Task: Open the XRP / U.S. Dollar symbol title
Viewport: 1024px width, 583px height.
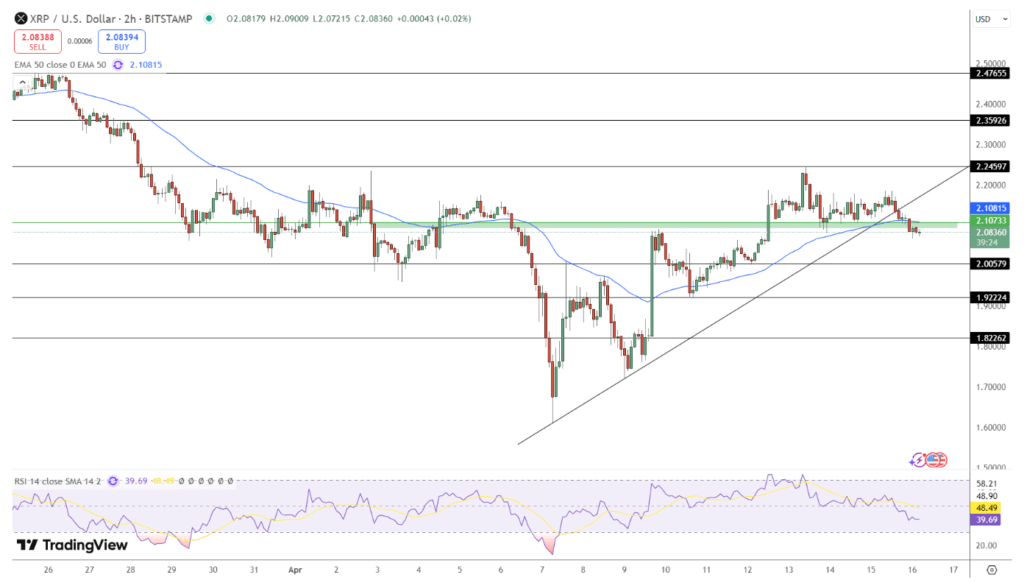Action: pyautogui.click(x=111, y=19)
